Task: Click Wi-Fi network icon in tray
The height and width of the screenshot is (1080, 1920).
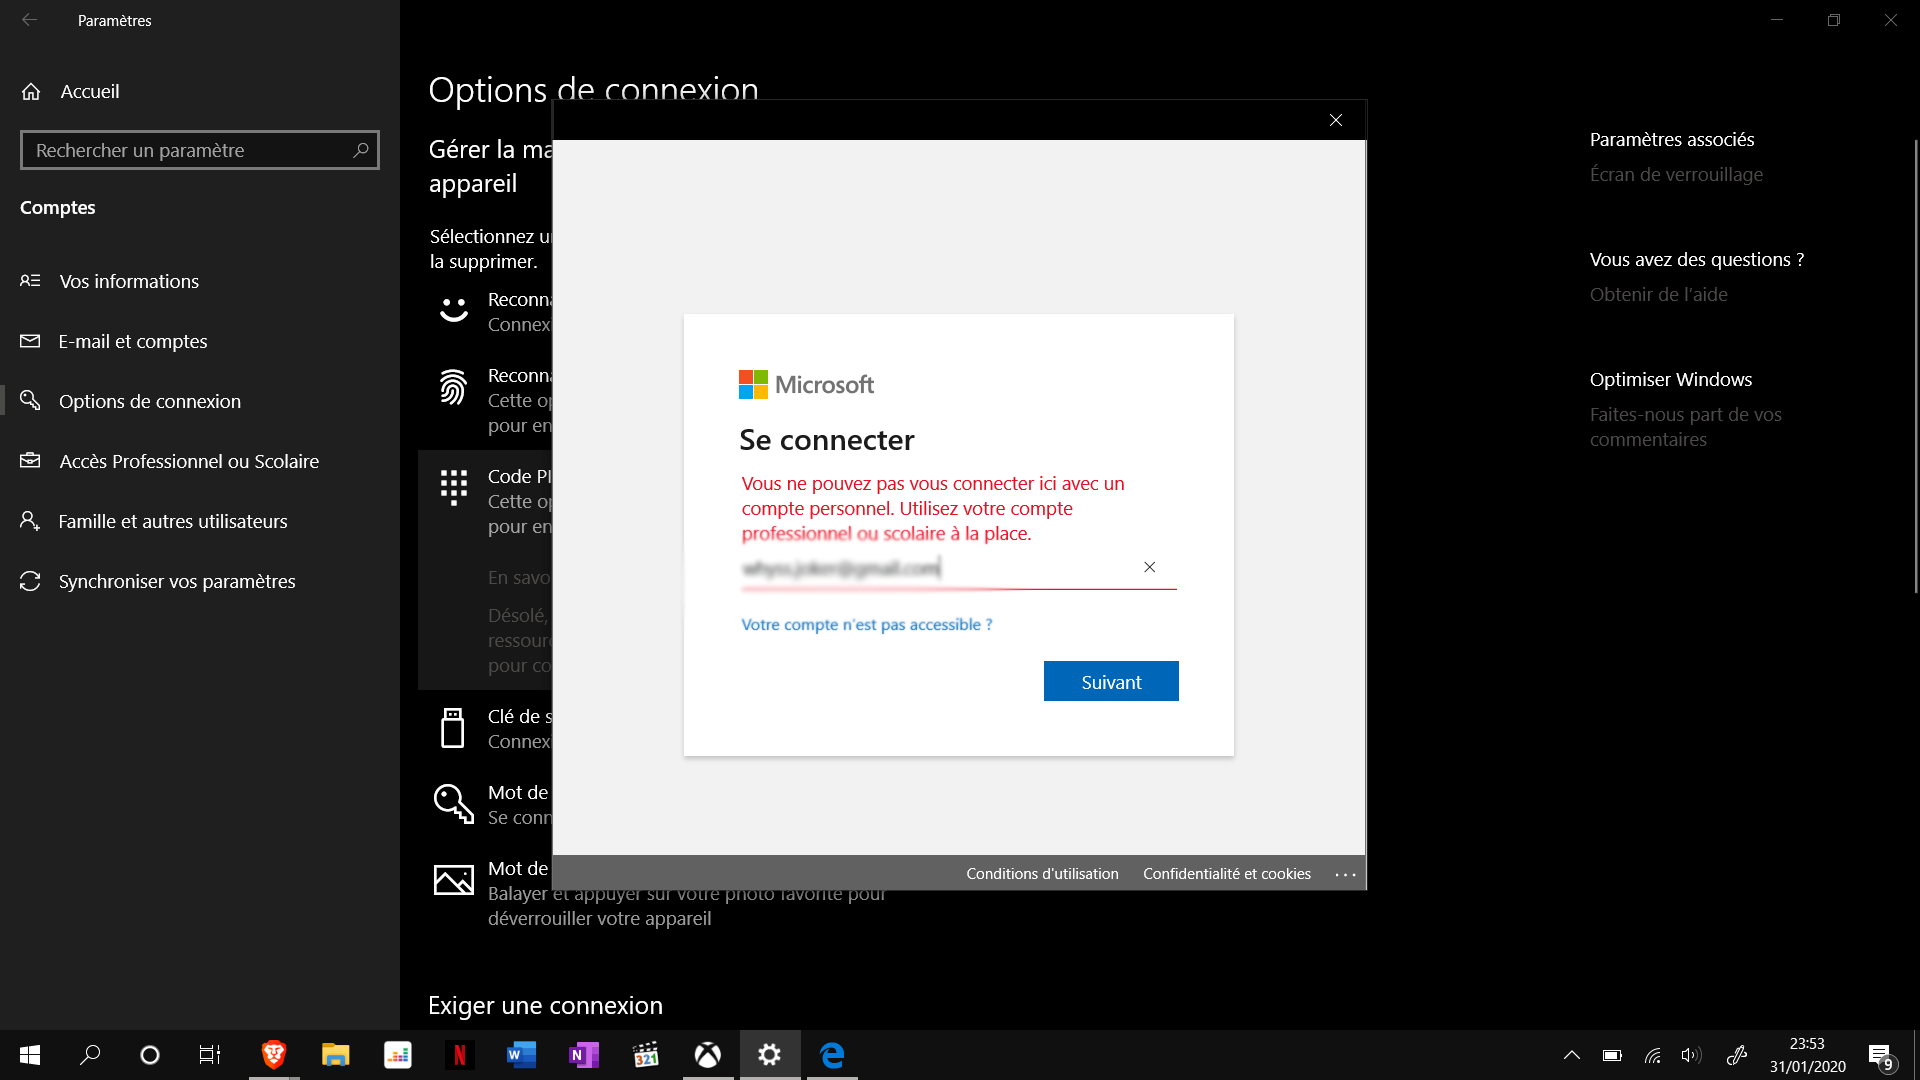Action: click(1653, 1055)
